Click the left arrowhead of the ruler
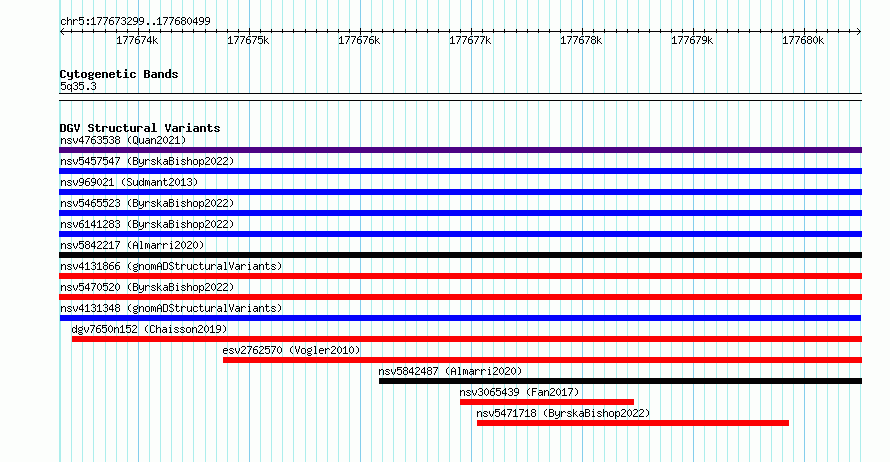 62,32
